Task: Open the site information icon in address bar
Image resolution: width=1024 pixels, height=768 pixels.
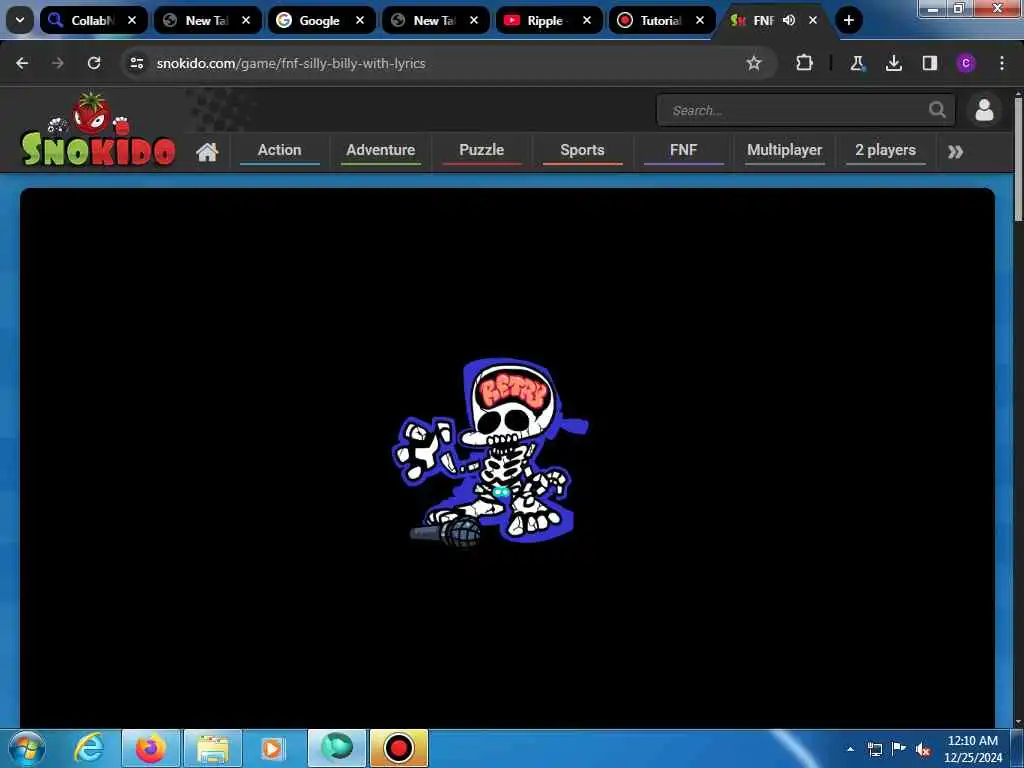Action: 136,63
